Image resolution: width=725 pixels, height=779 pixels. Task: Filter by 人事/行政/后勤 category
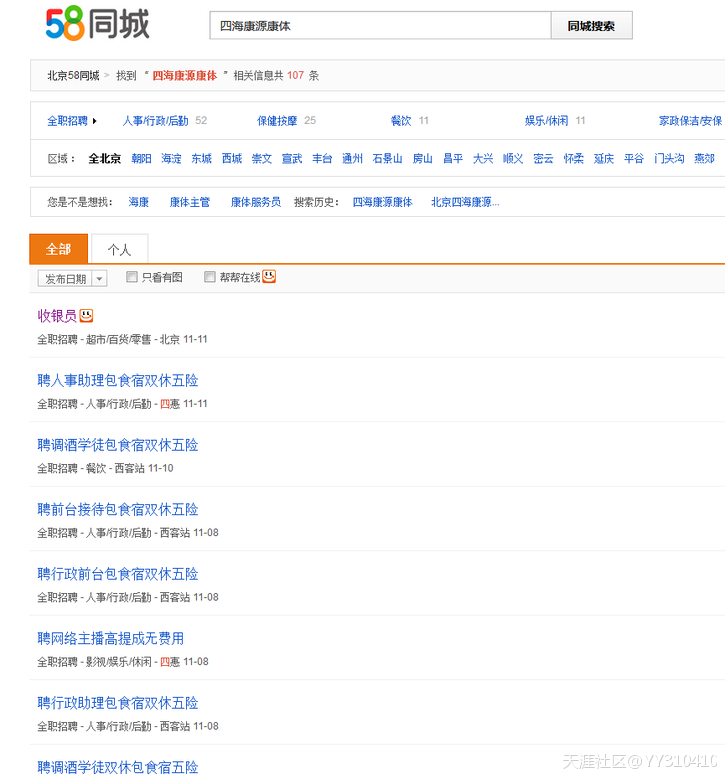pyautogui.click(x=156, y=121)
